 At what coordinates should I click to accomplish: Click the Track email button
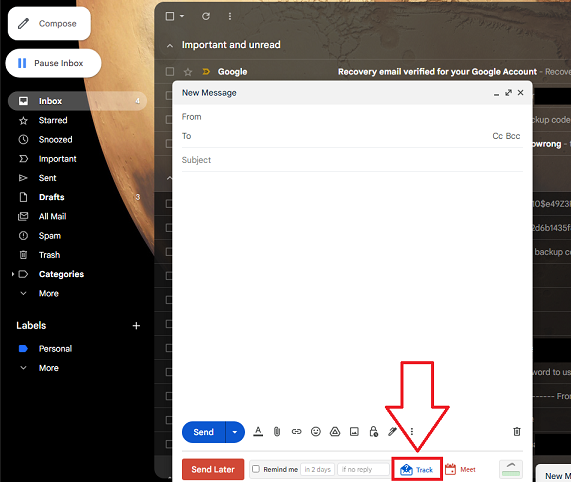417,470
